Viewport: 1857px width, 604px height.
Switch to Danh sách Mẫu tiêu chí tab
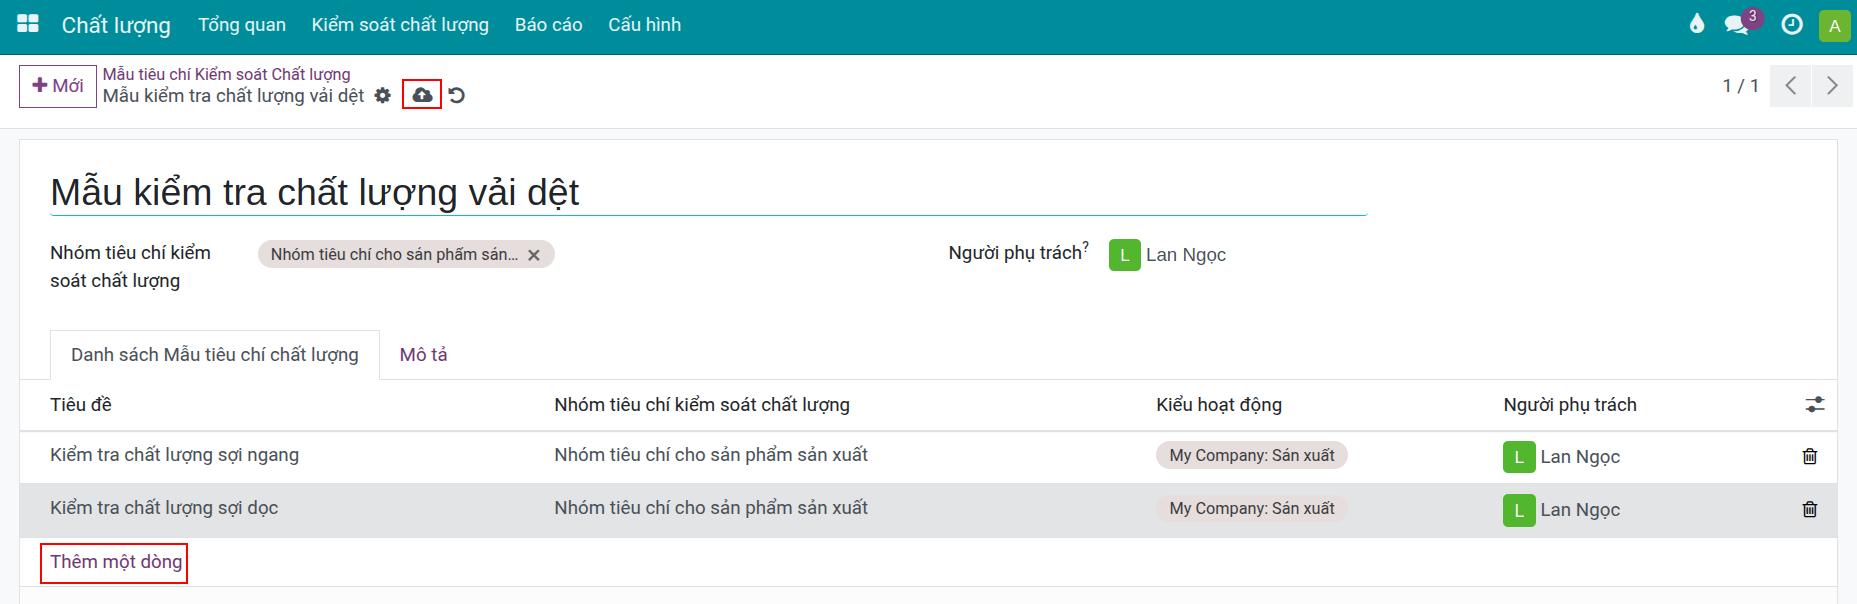click(215, 355)
